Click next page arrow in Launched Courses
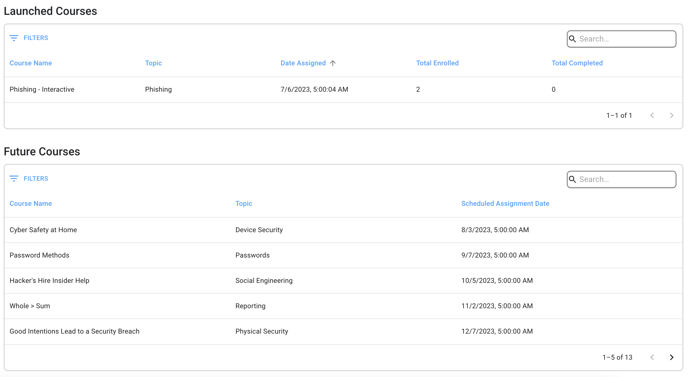Viewport: 688px width, 377px height. pos(671,115)
